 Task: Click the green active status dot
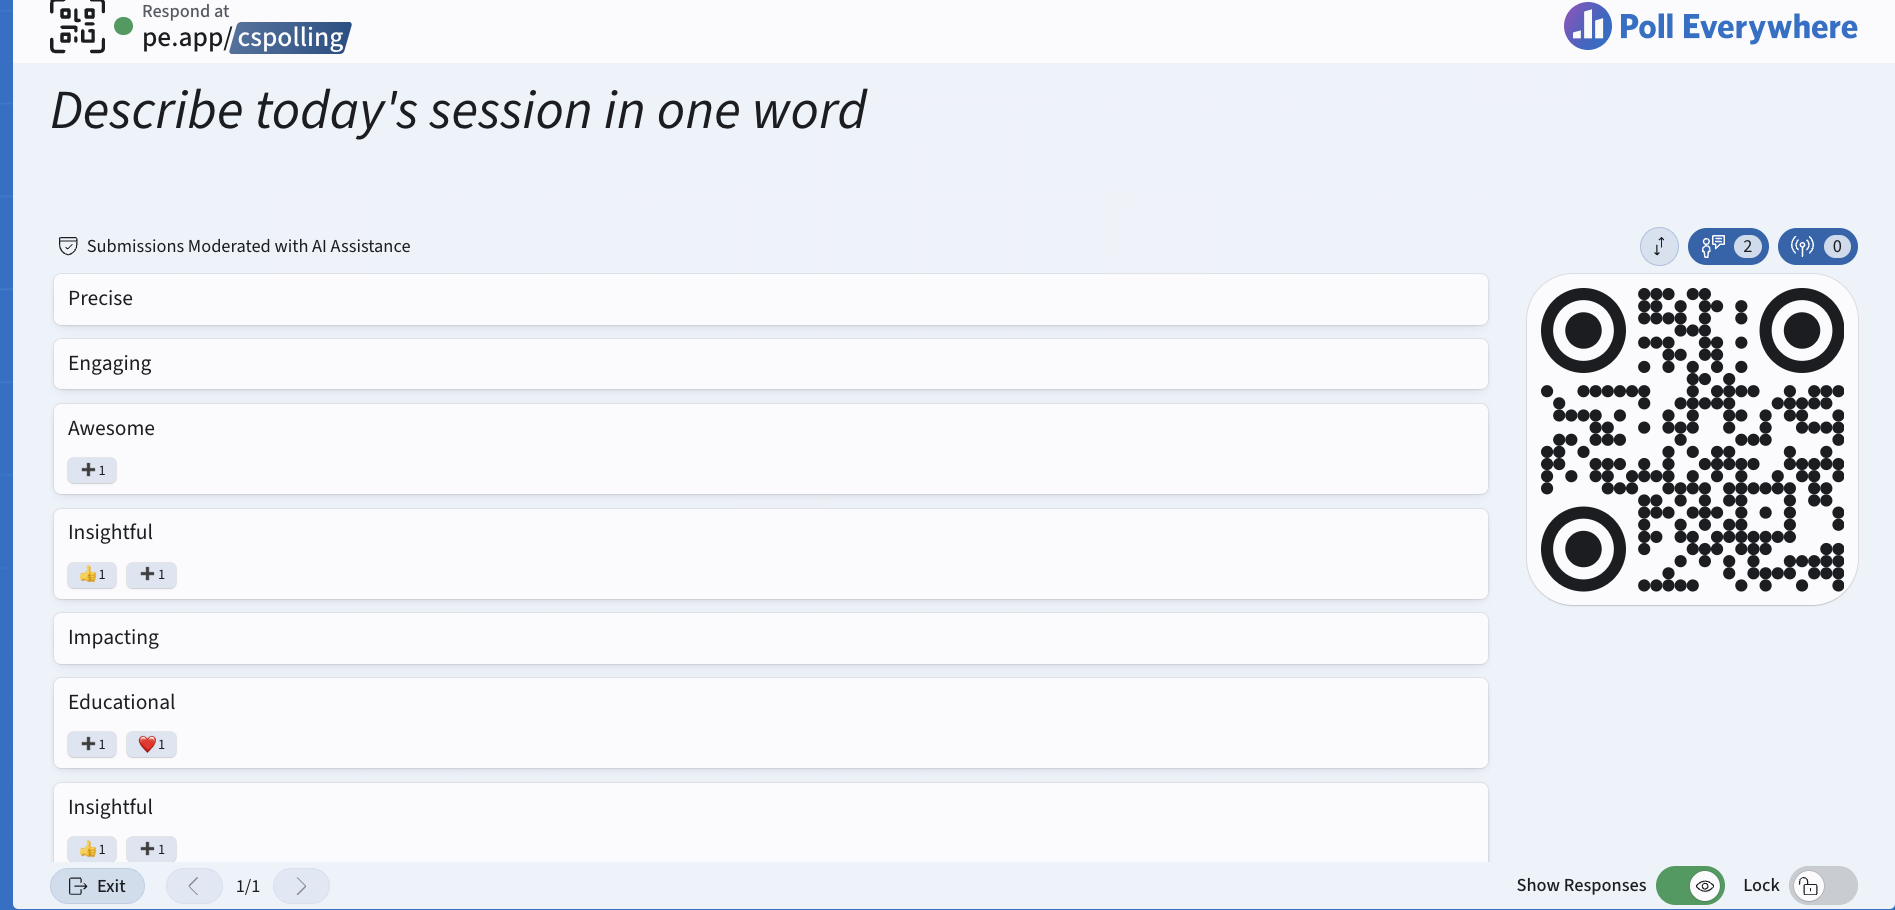click(x=124, y=26)
